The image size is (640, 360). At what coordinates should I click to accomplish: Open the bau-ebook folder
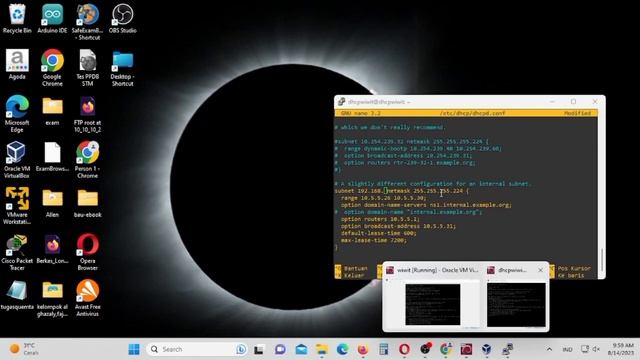point(87,203)
